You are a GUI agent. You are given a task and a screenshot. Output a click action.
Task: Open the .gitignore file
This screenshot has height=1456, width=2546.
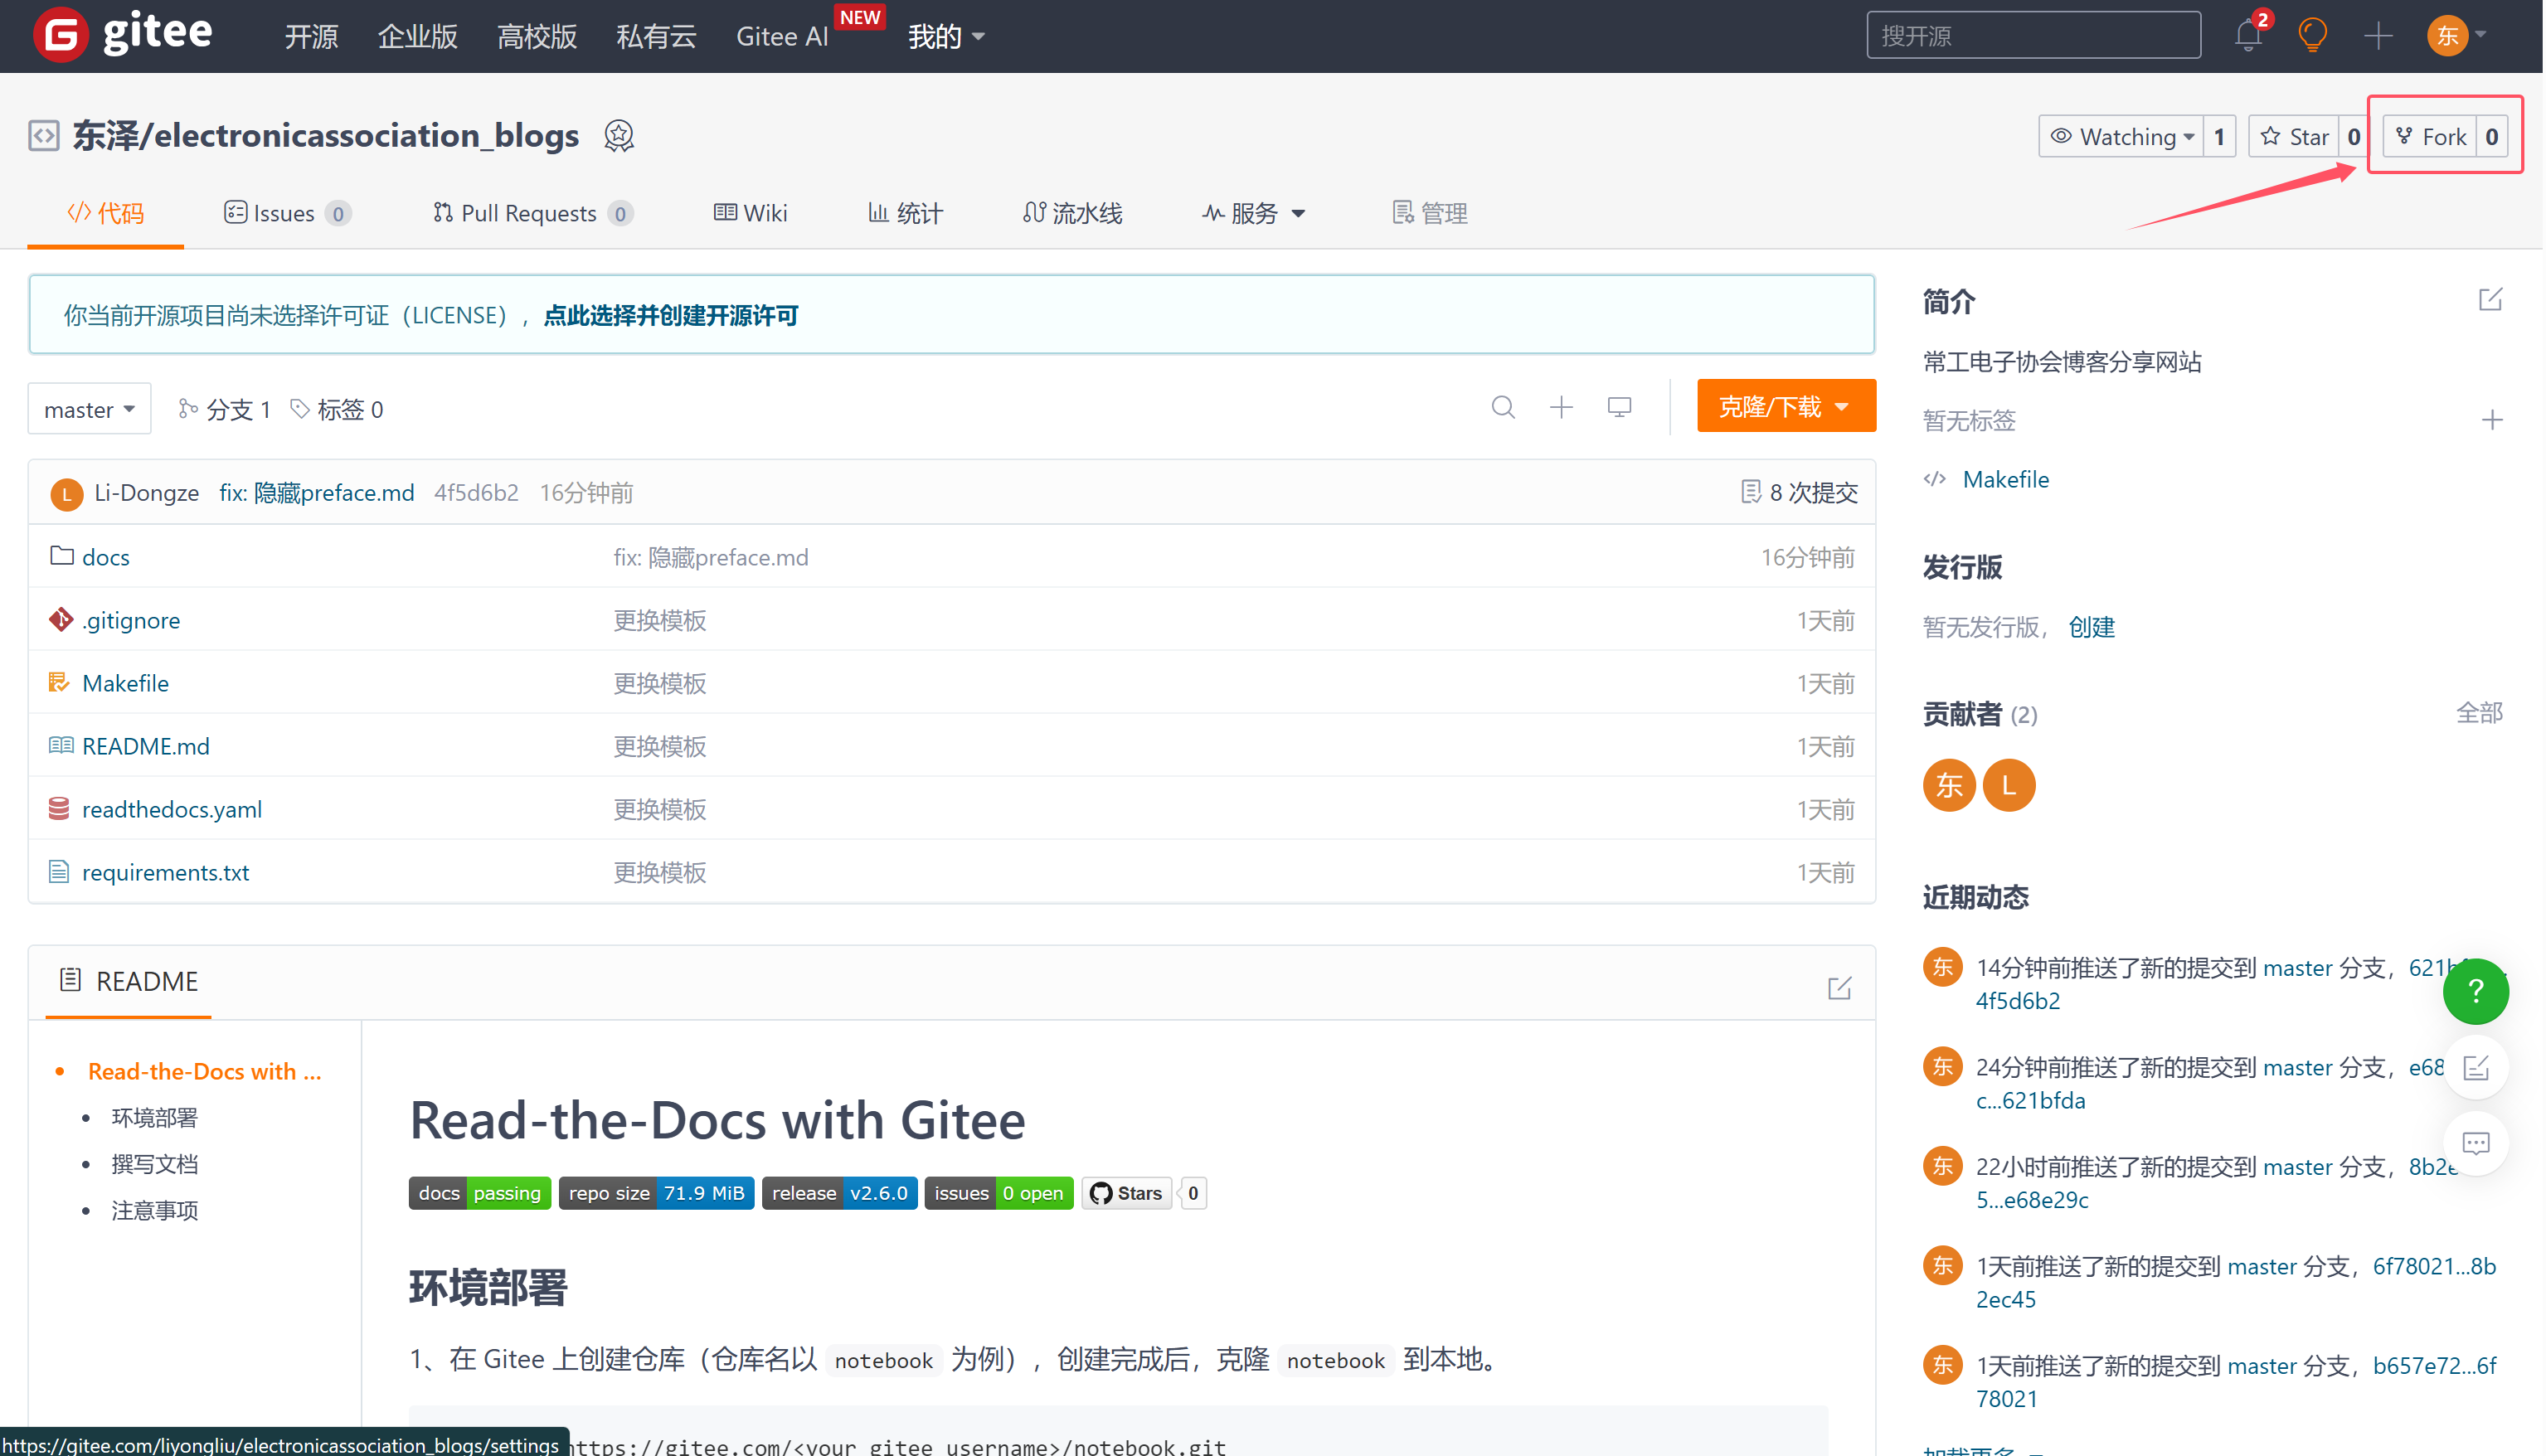pyautogui.click(x=131, y=620)
